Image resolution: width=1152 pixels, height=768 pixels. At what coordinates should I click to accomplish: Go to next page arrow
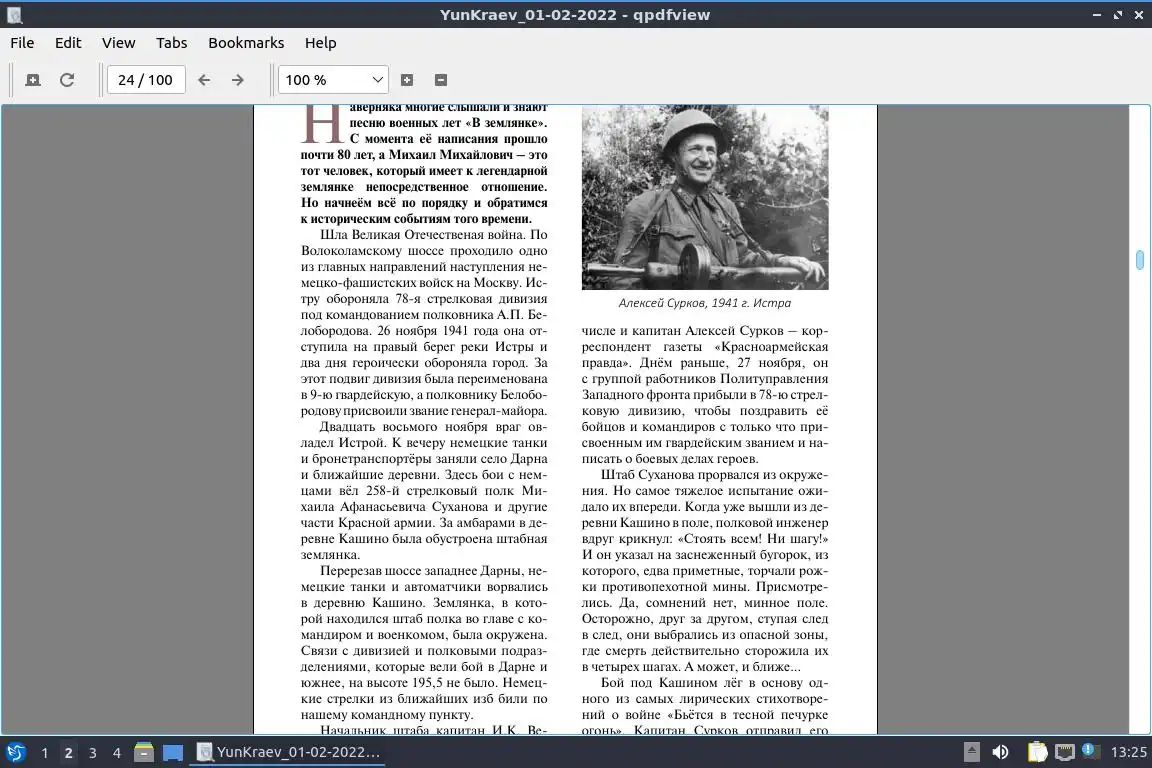click(237, 80)
